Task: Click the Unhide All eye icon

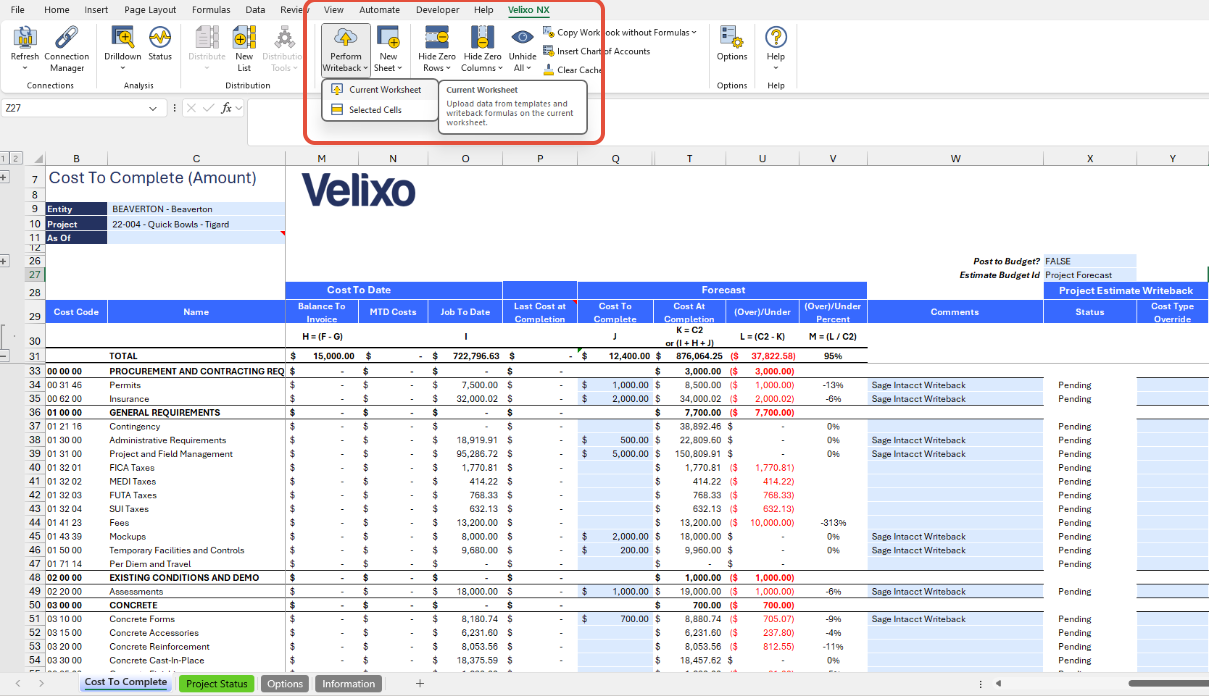Action: pos(522,37)
